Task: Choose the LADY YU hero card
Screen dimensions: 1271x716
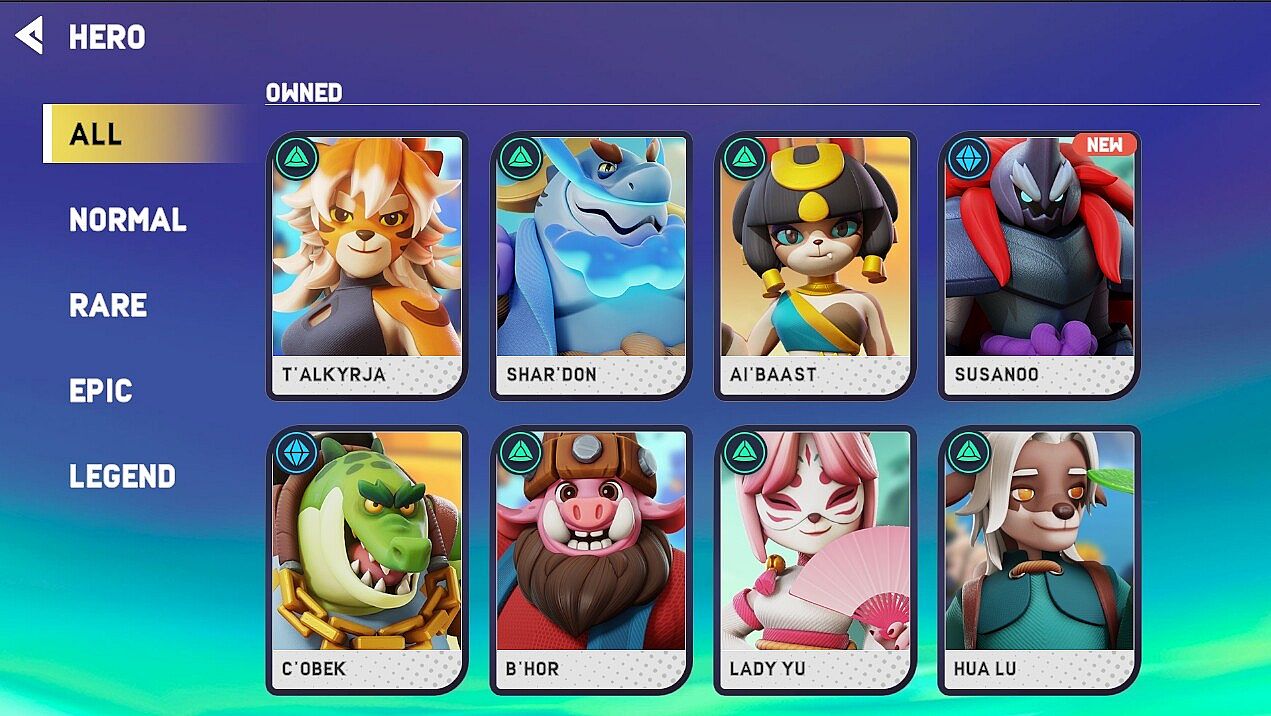Action: tap(815, 560)
